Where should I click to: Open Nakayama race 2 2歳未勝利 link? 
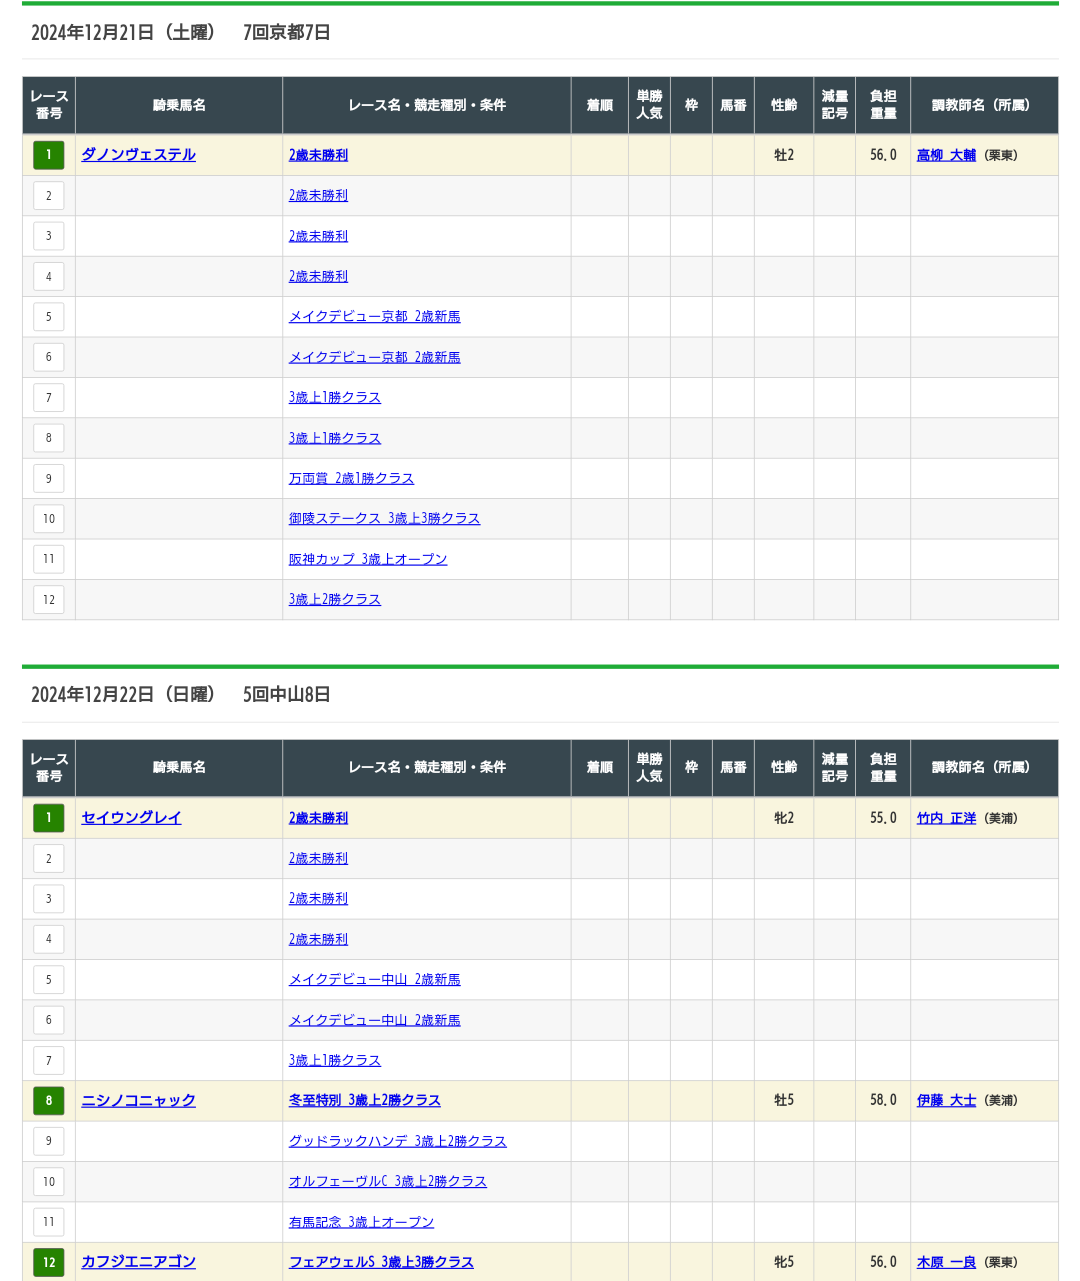318,858
